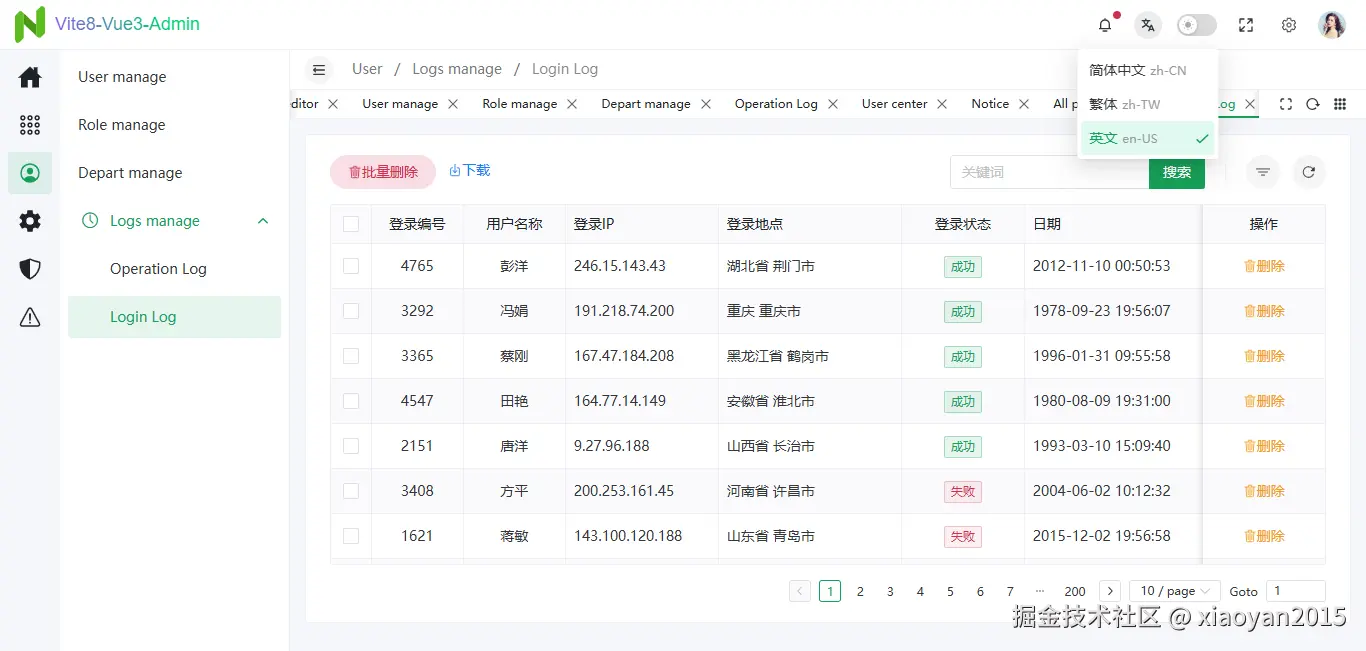Select Login Log menu item
This screenshot has width=1366, height=651.
[175, 317]
